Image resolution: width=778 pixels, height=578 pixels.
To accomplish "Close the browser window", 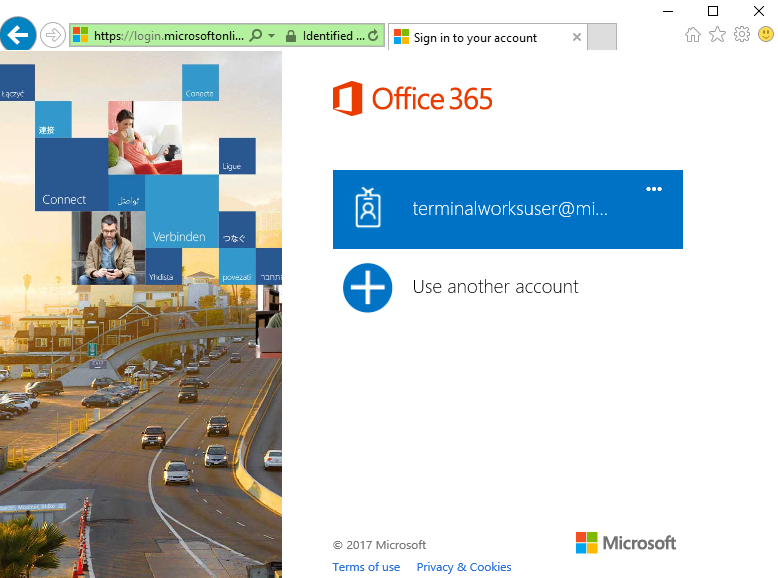I will point(759,11).
